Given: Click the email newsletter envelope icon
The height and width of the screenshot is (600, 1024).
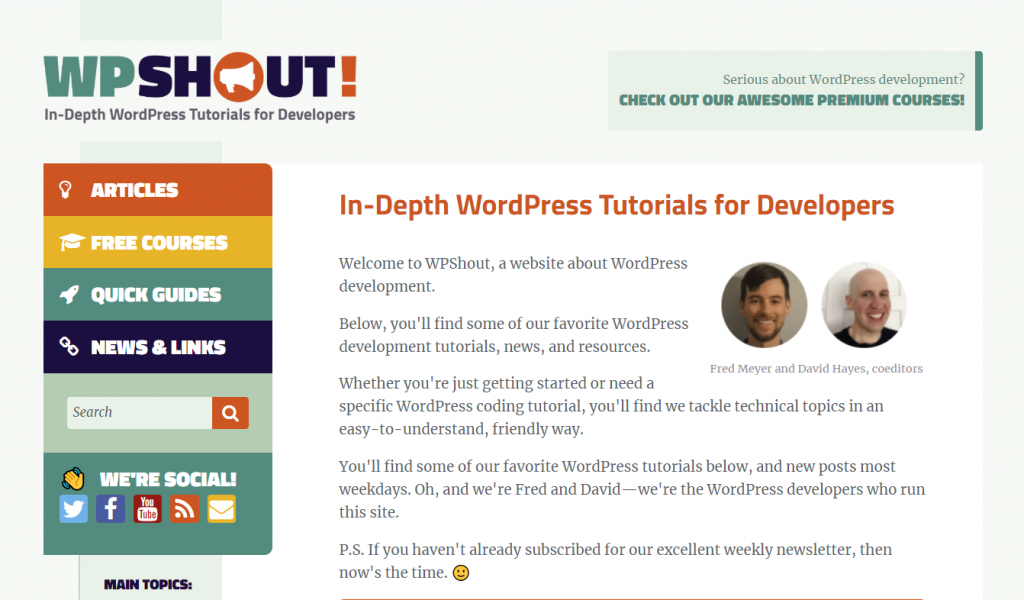Looking at the screenshot, I should 221,509.
